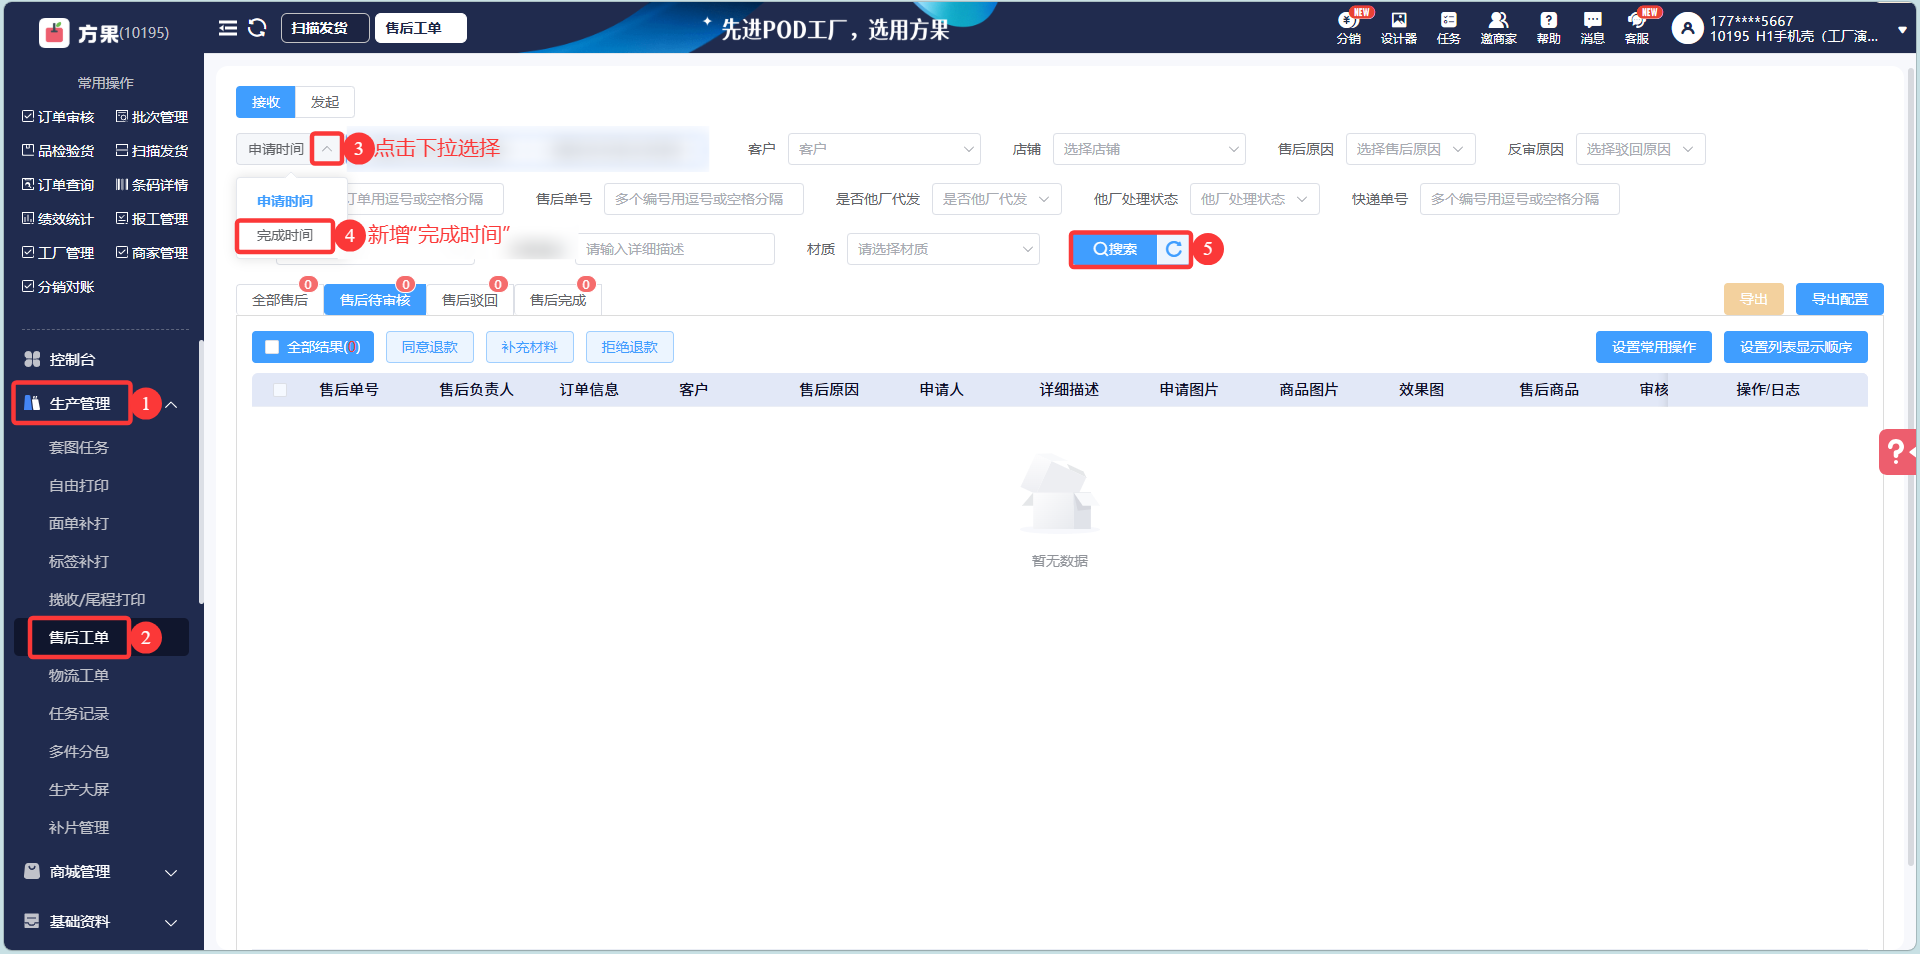Image resolution: width=1920 pixels, height=954 pixels.
Task: Click the 邀商家 icon
Action: pyautogui.click(x=1497, y=27)
